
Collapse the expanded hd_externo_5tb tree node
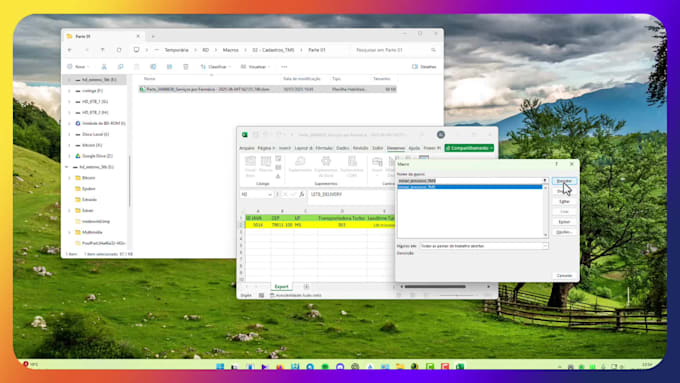[67, 167]
